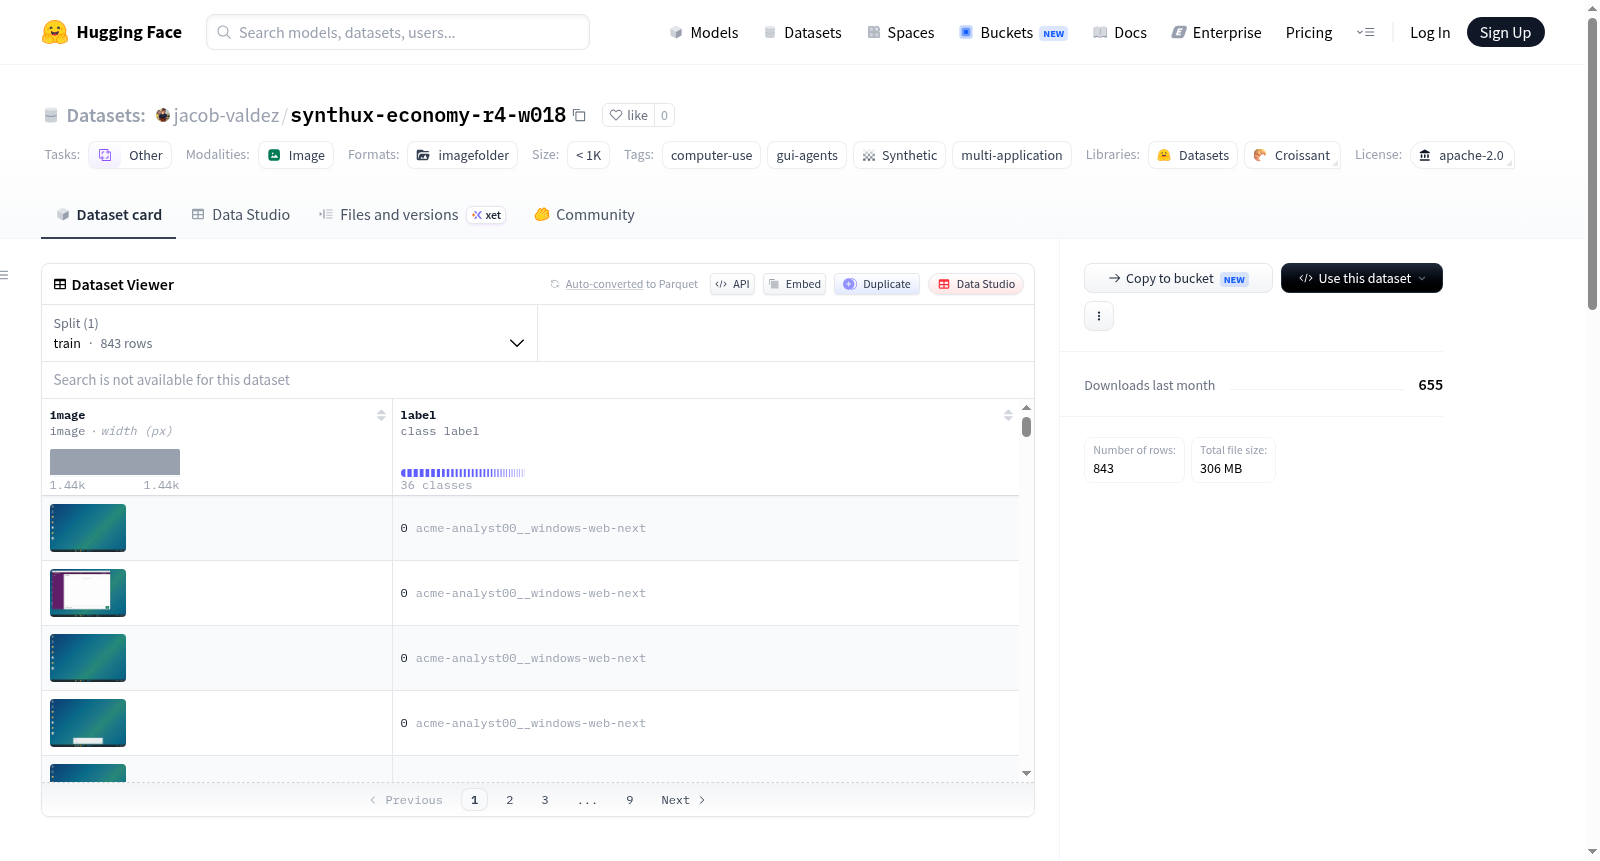Select the Datasets library tag
This screenshot has height=861, width=1600.
[1193, 155]
